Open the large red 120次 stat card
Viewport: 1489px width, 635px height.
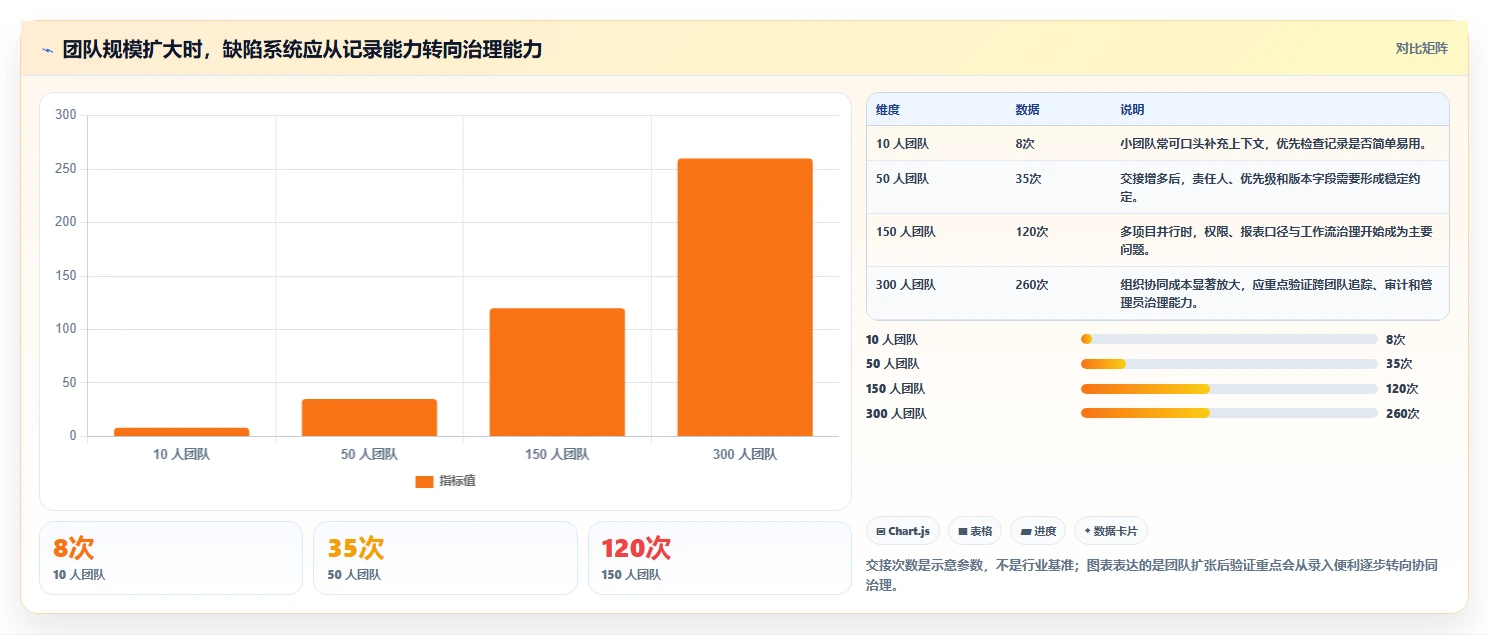point(720,558)
